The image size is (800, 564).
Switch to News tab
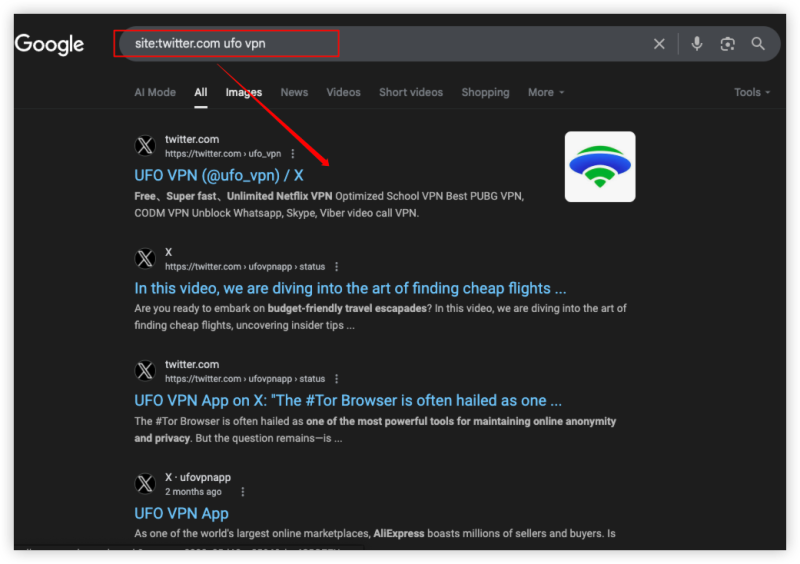(x=294, y=92)
